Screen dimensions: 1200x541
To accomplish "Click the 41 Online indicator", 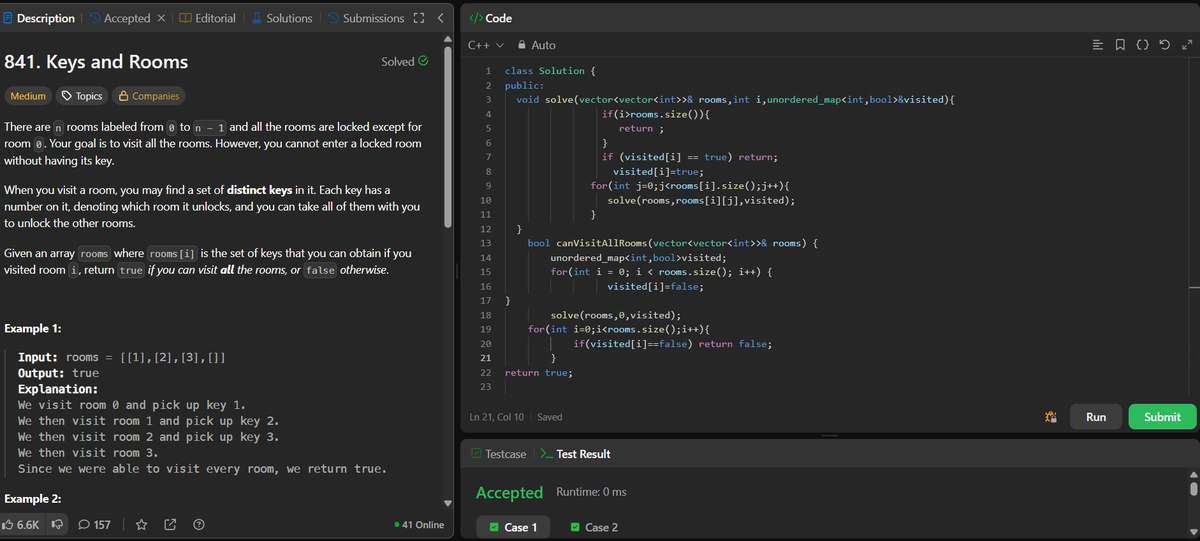I will (x=419, y=525).
